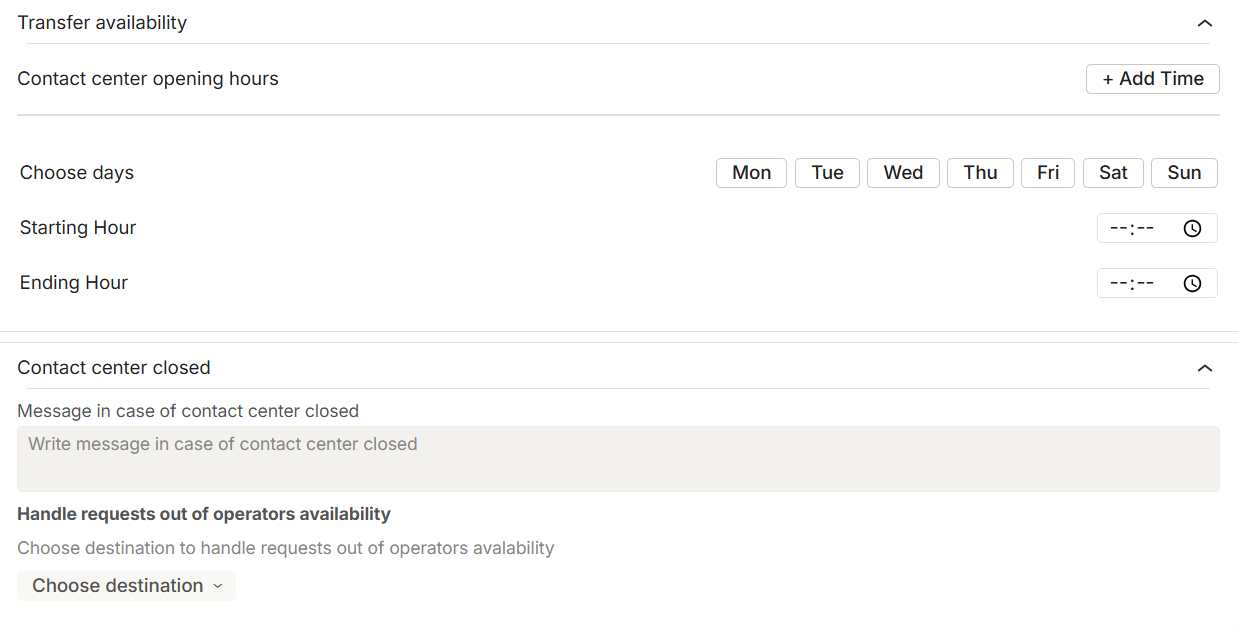Viewport: 1238px width, 631px height.
Task: Click the Contact center closed header title
Action: point(114,368)
